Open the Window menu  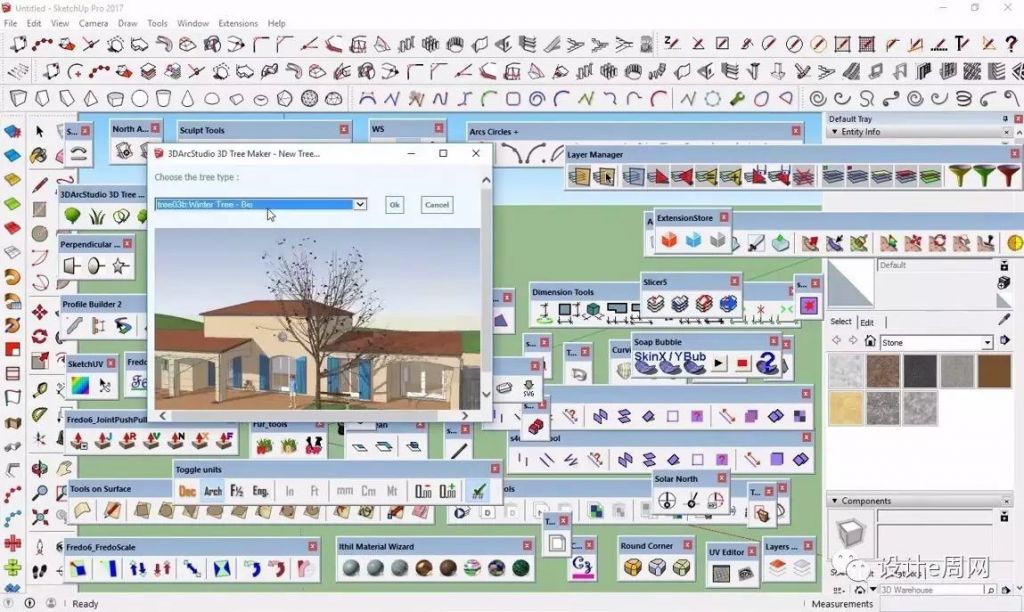[193, 23]
